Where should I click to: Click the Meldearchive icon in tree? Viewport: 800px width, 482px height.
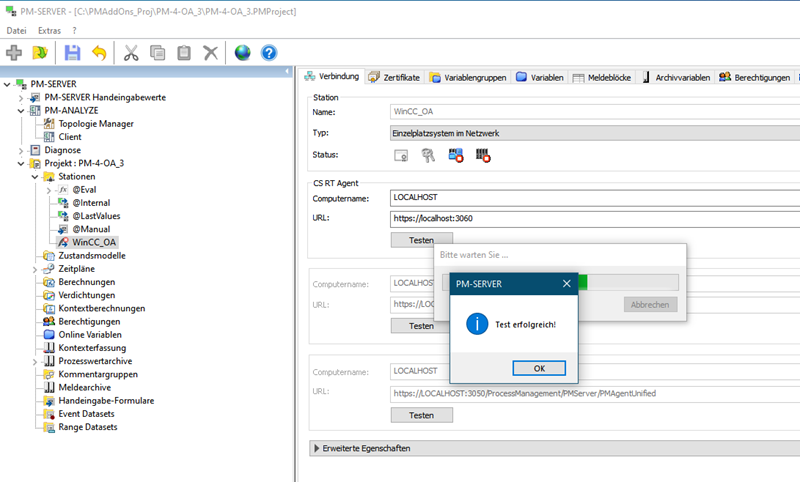49,387
